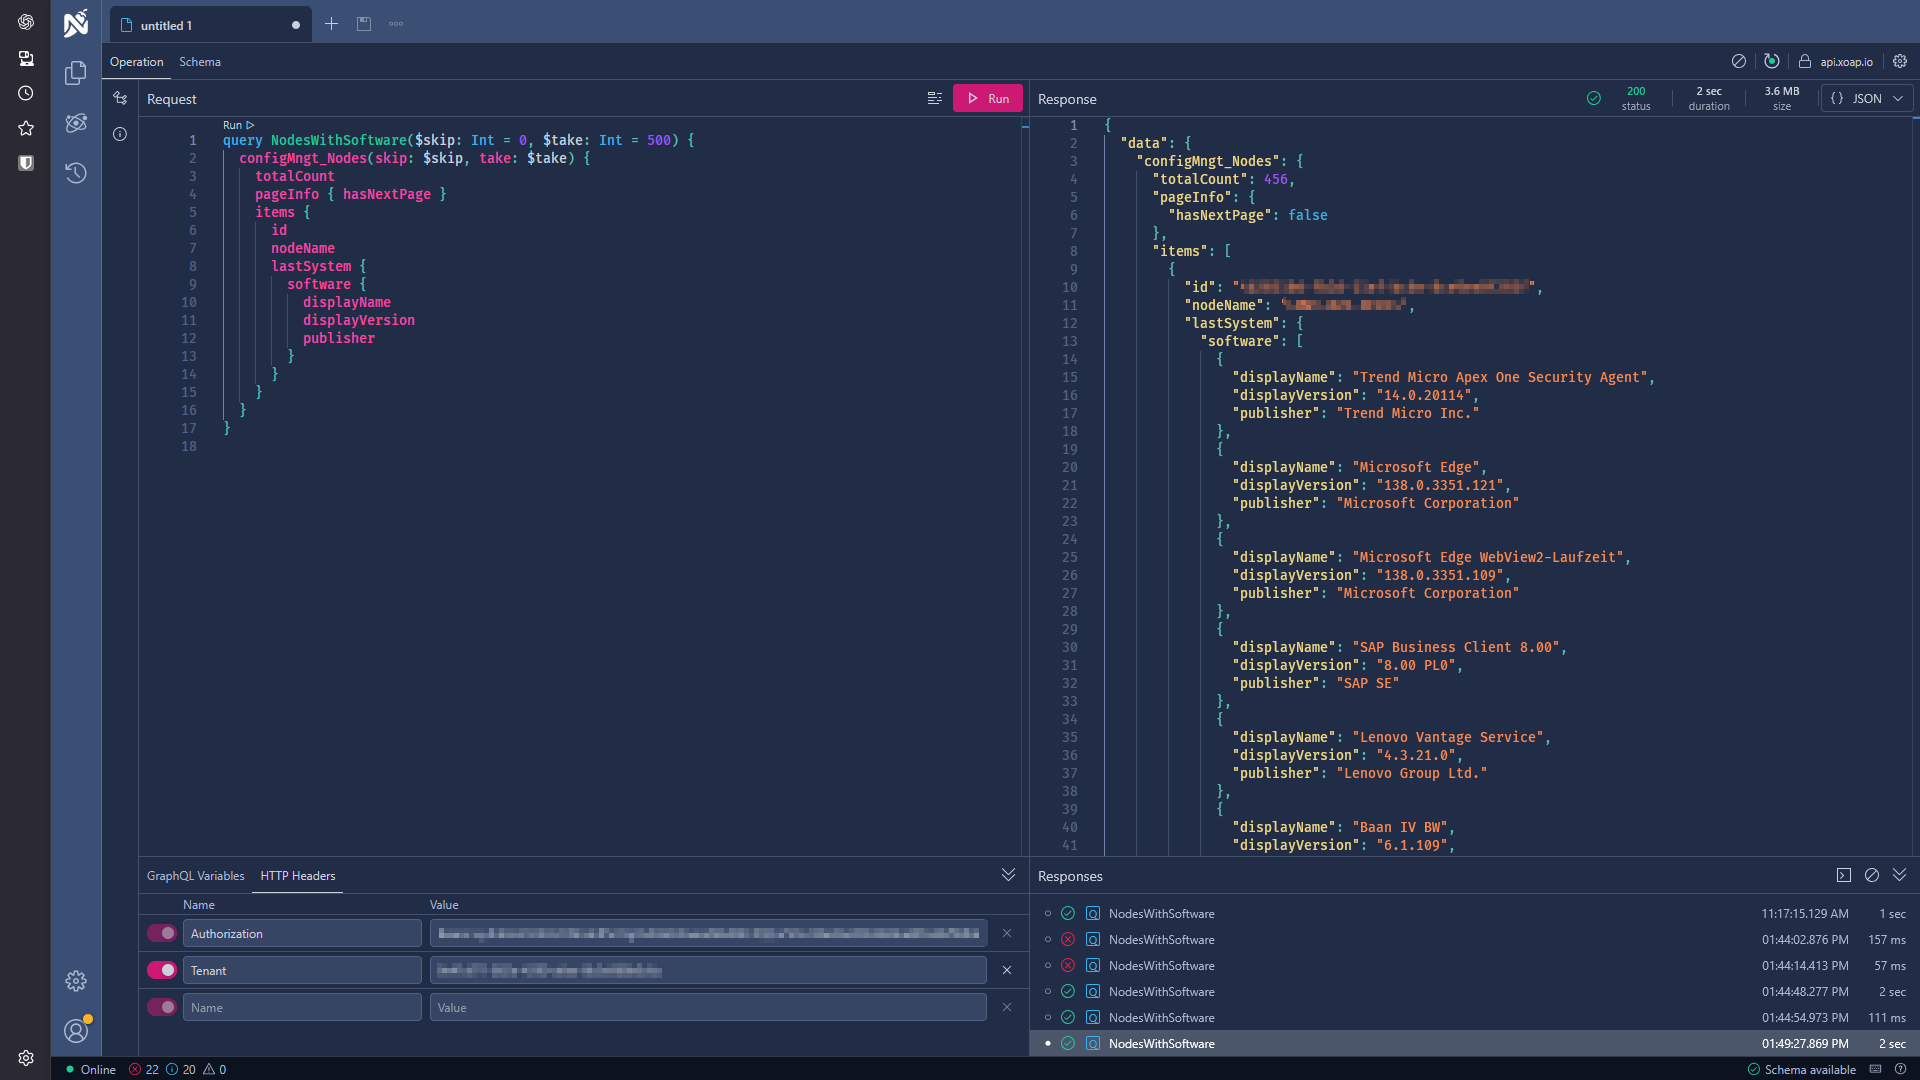This screenshot has width=1920, height=1080.
Task: Switch to the Schema tab
Action: tap(199, 61)
